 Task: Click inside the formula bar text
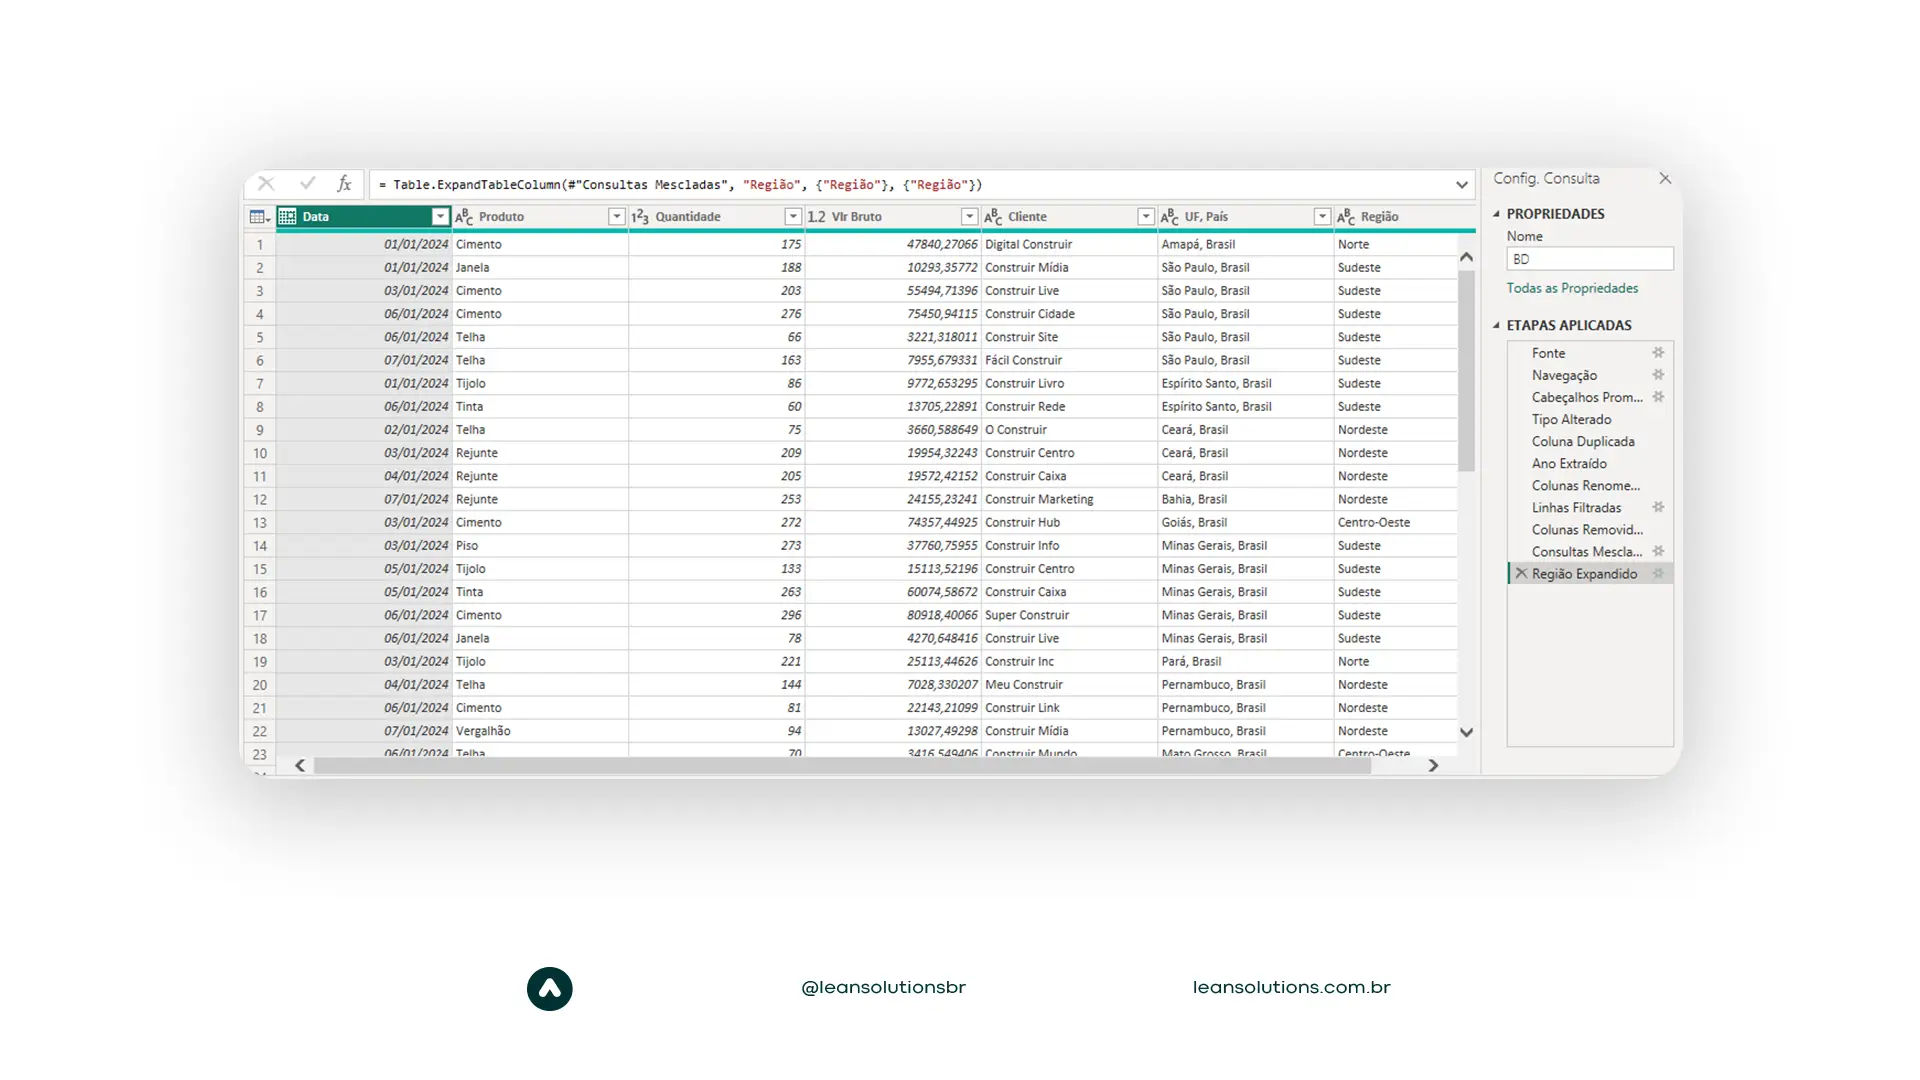point(680,185)
